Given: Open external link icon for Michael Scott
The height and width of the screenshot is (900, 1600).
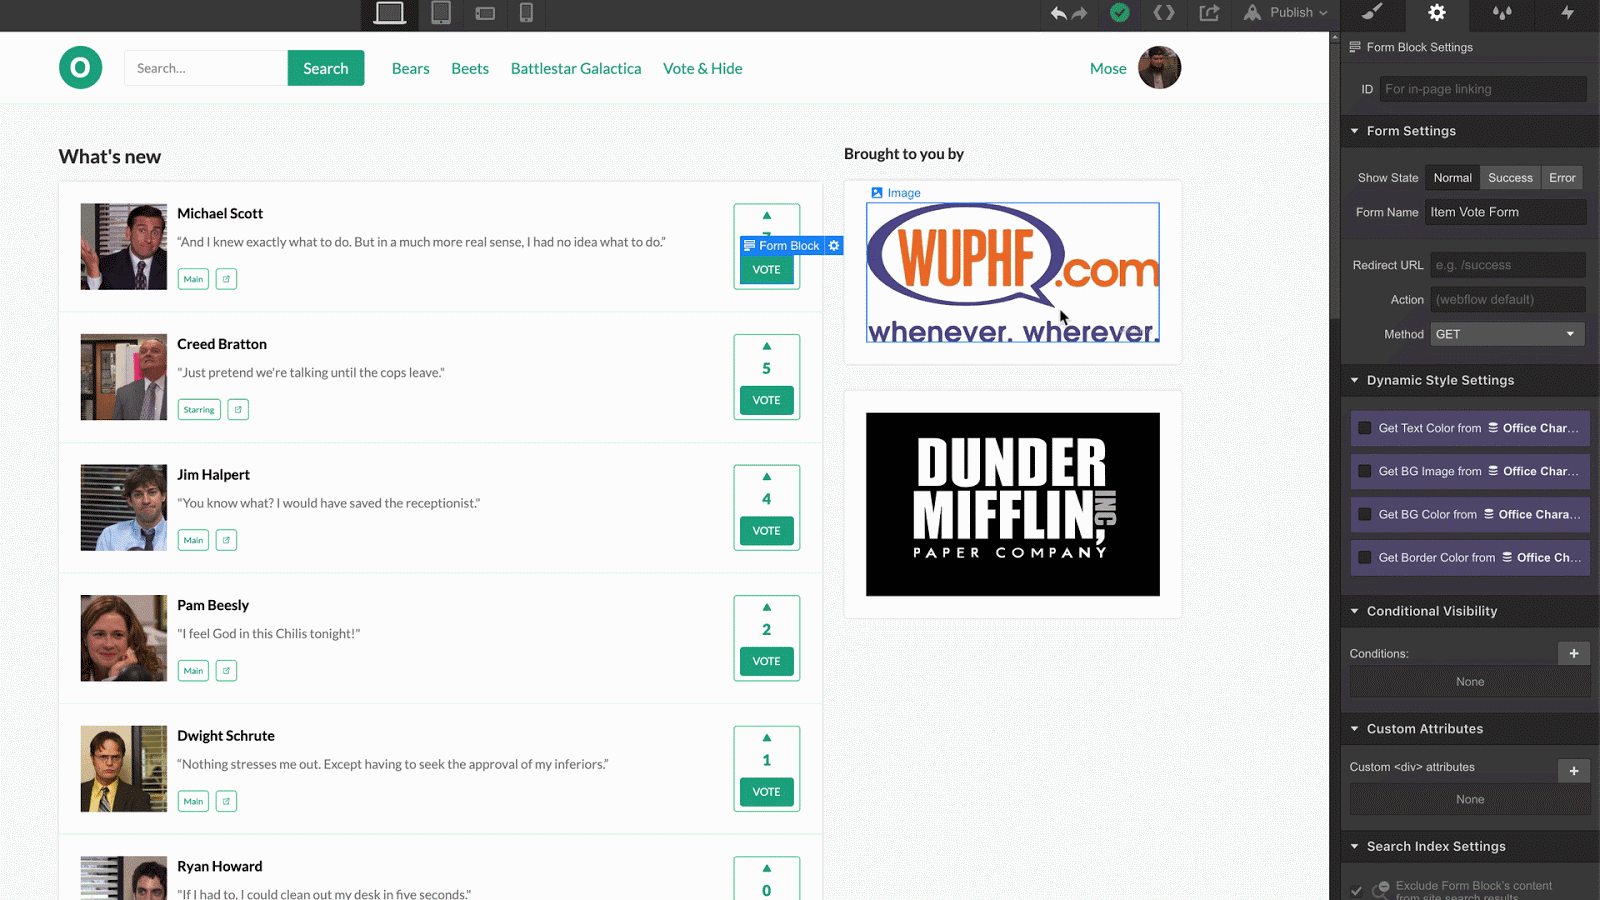Looking at the screenshot, I should pyautogui.click(x=226, y=279).
